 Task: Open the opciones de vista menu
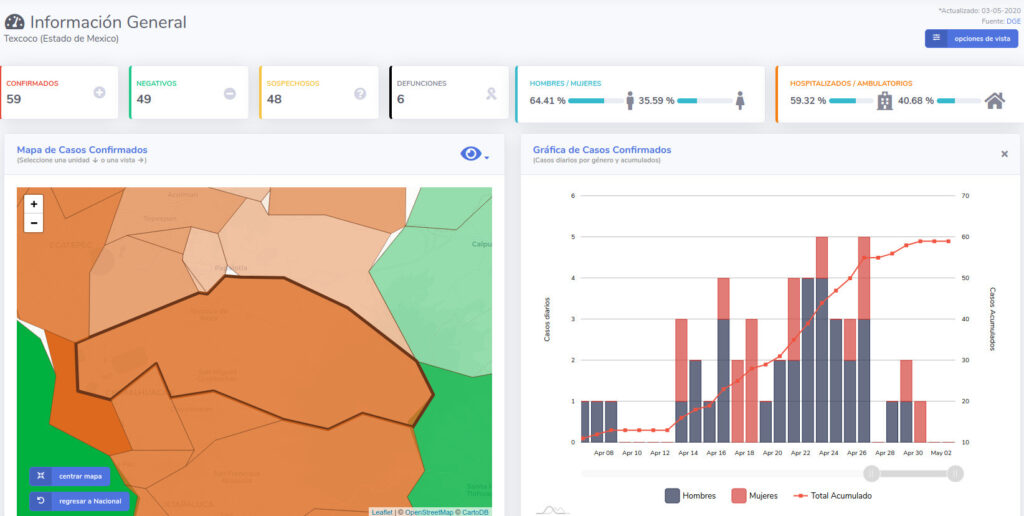tap(971, 38)
